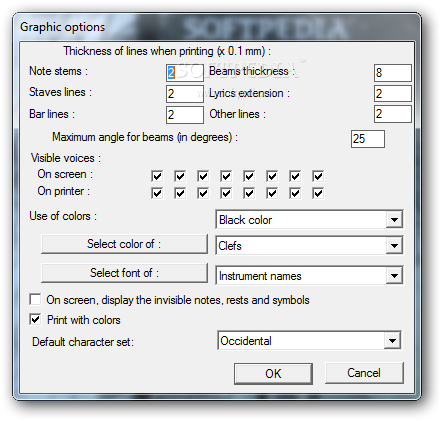Screen dimensions: 442x421
Task: Toggle first On screen voice checkbox
Action: pyautogui.click(x=157, y=176)
